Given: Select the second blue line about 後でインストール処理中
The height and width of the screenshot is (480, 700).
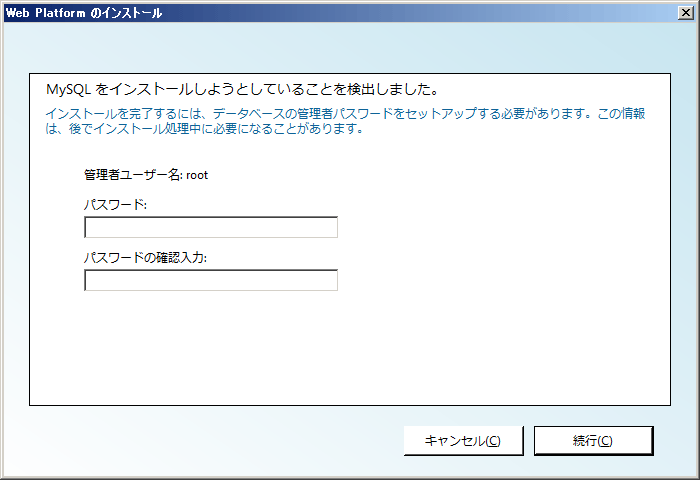Looking at the screenshot, I should 205,129.
